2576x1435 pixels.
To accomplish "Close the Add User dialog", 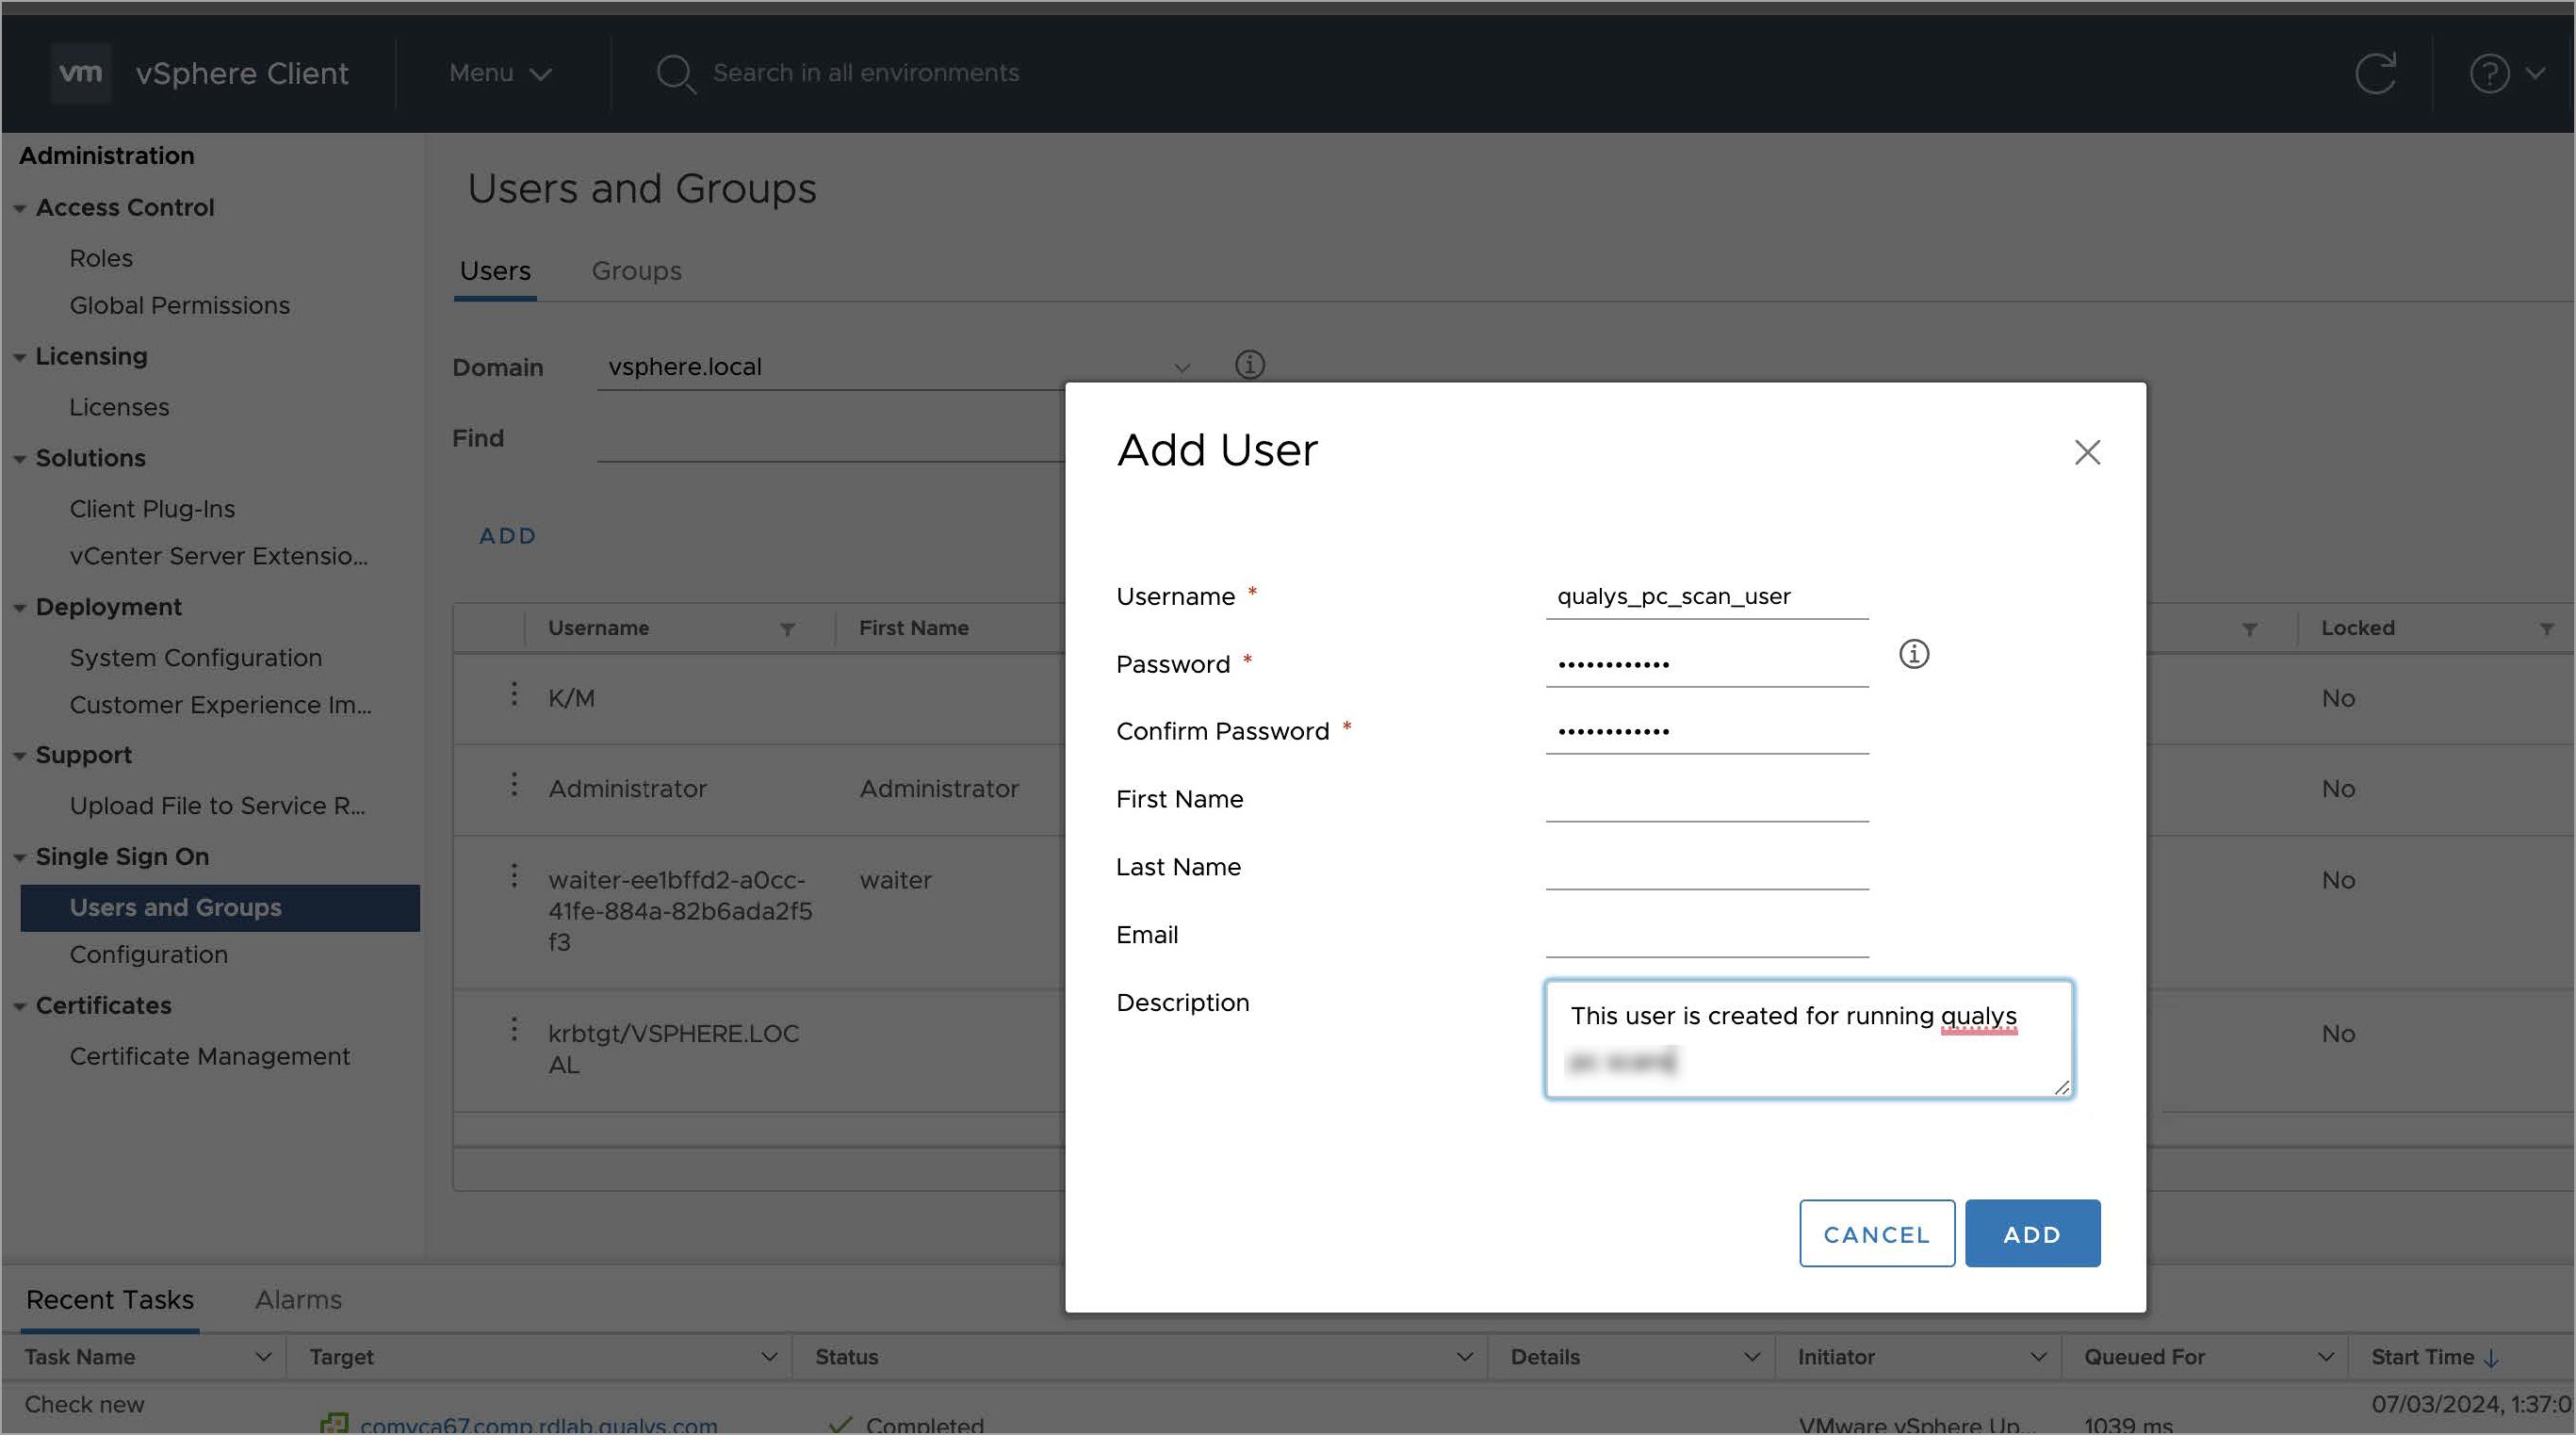I will (2086, 452).
